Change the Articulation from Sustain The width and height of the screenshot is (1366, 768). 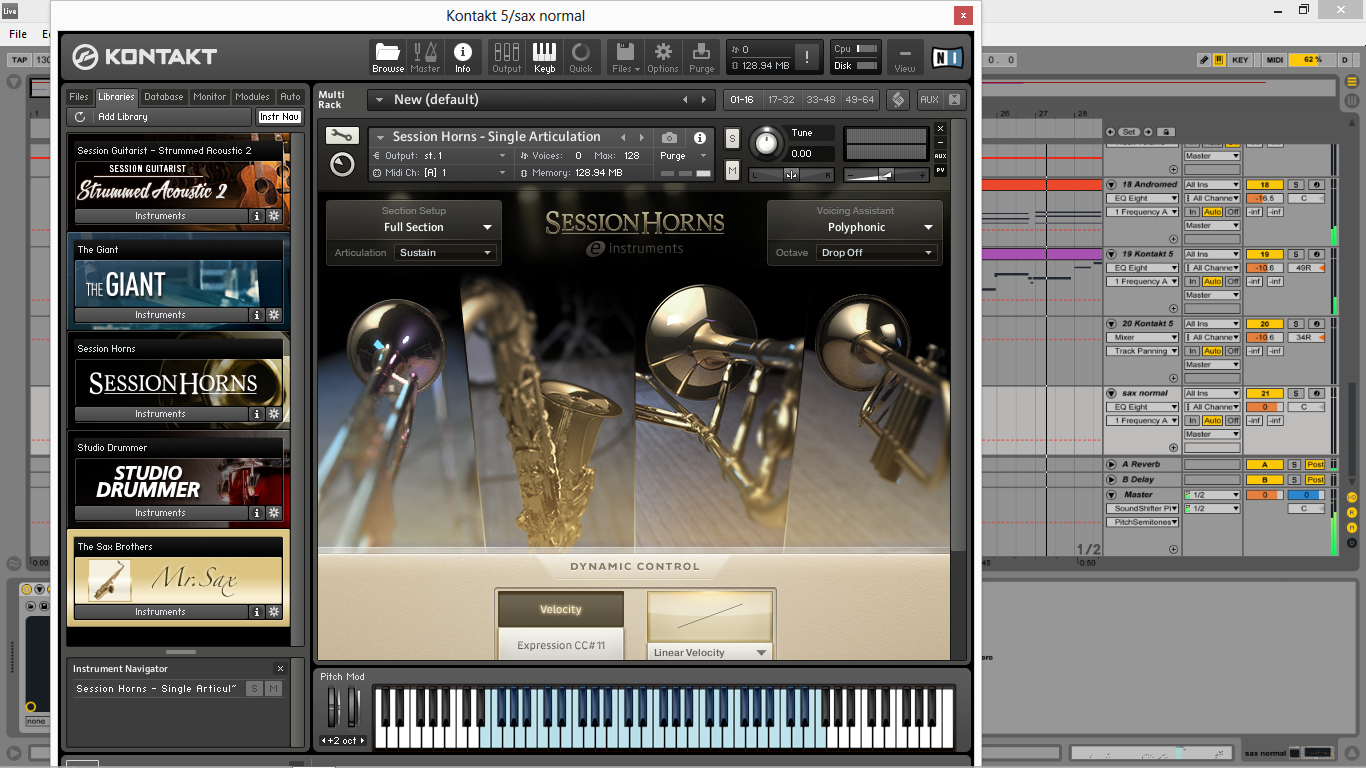pos(445,252)
